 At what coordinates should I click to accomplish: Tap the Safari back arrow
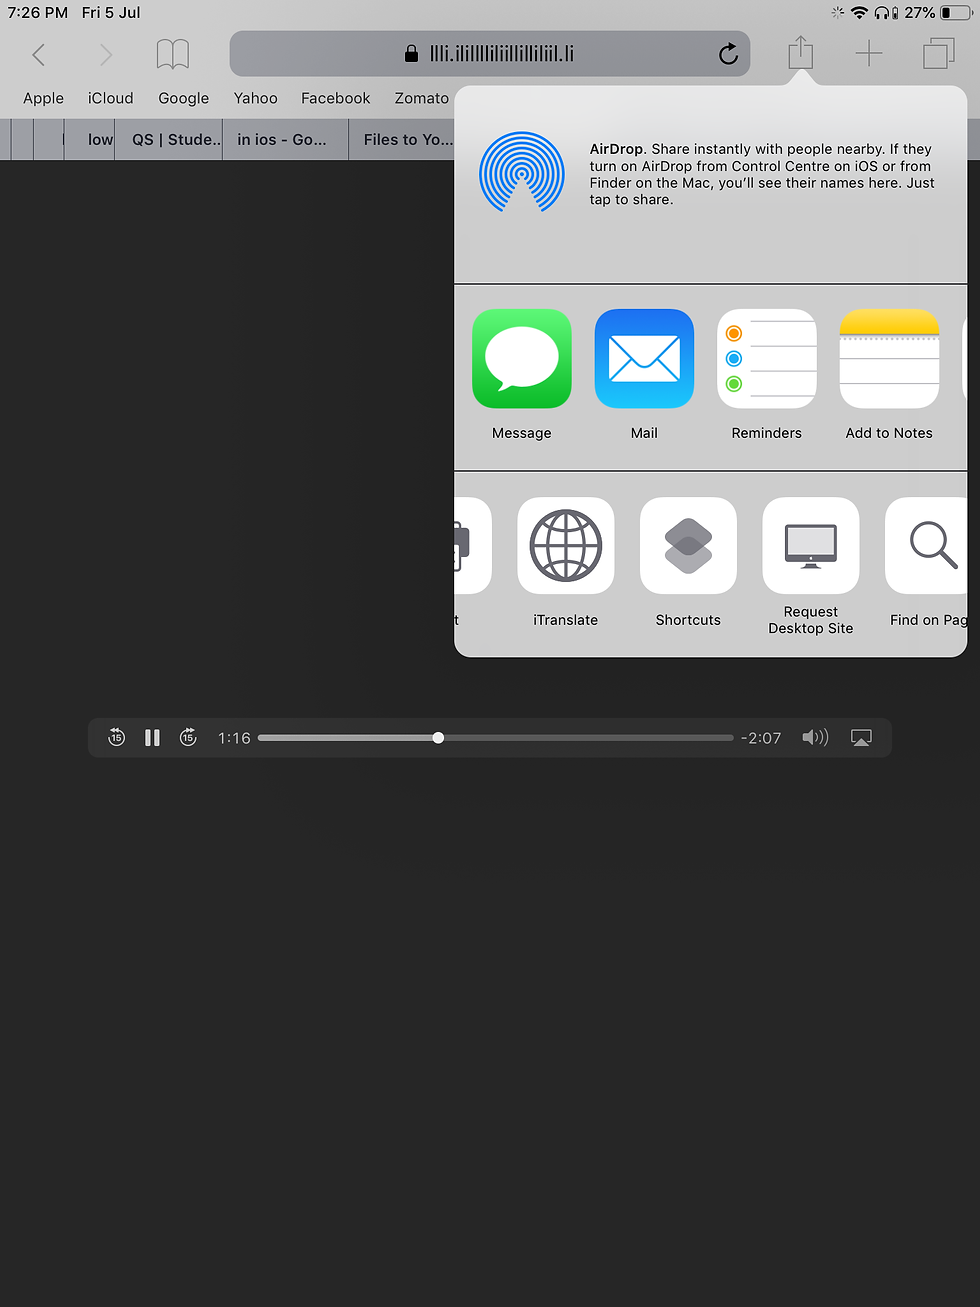39,54
